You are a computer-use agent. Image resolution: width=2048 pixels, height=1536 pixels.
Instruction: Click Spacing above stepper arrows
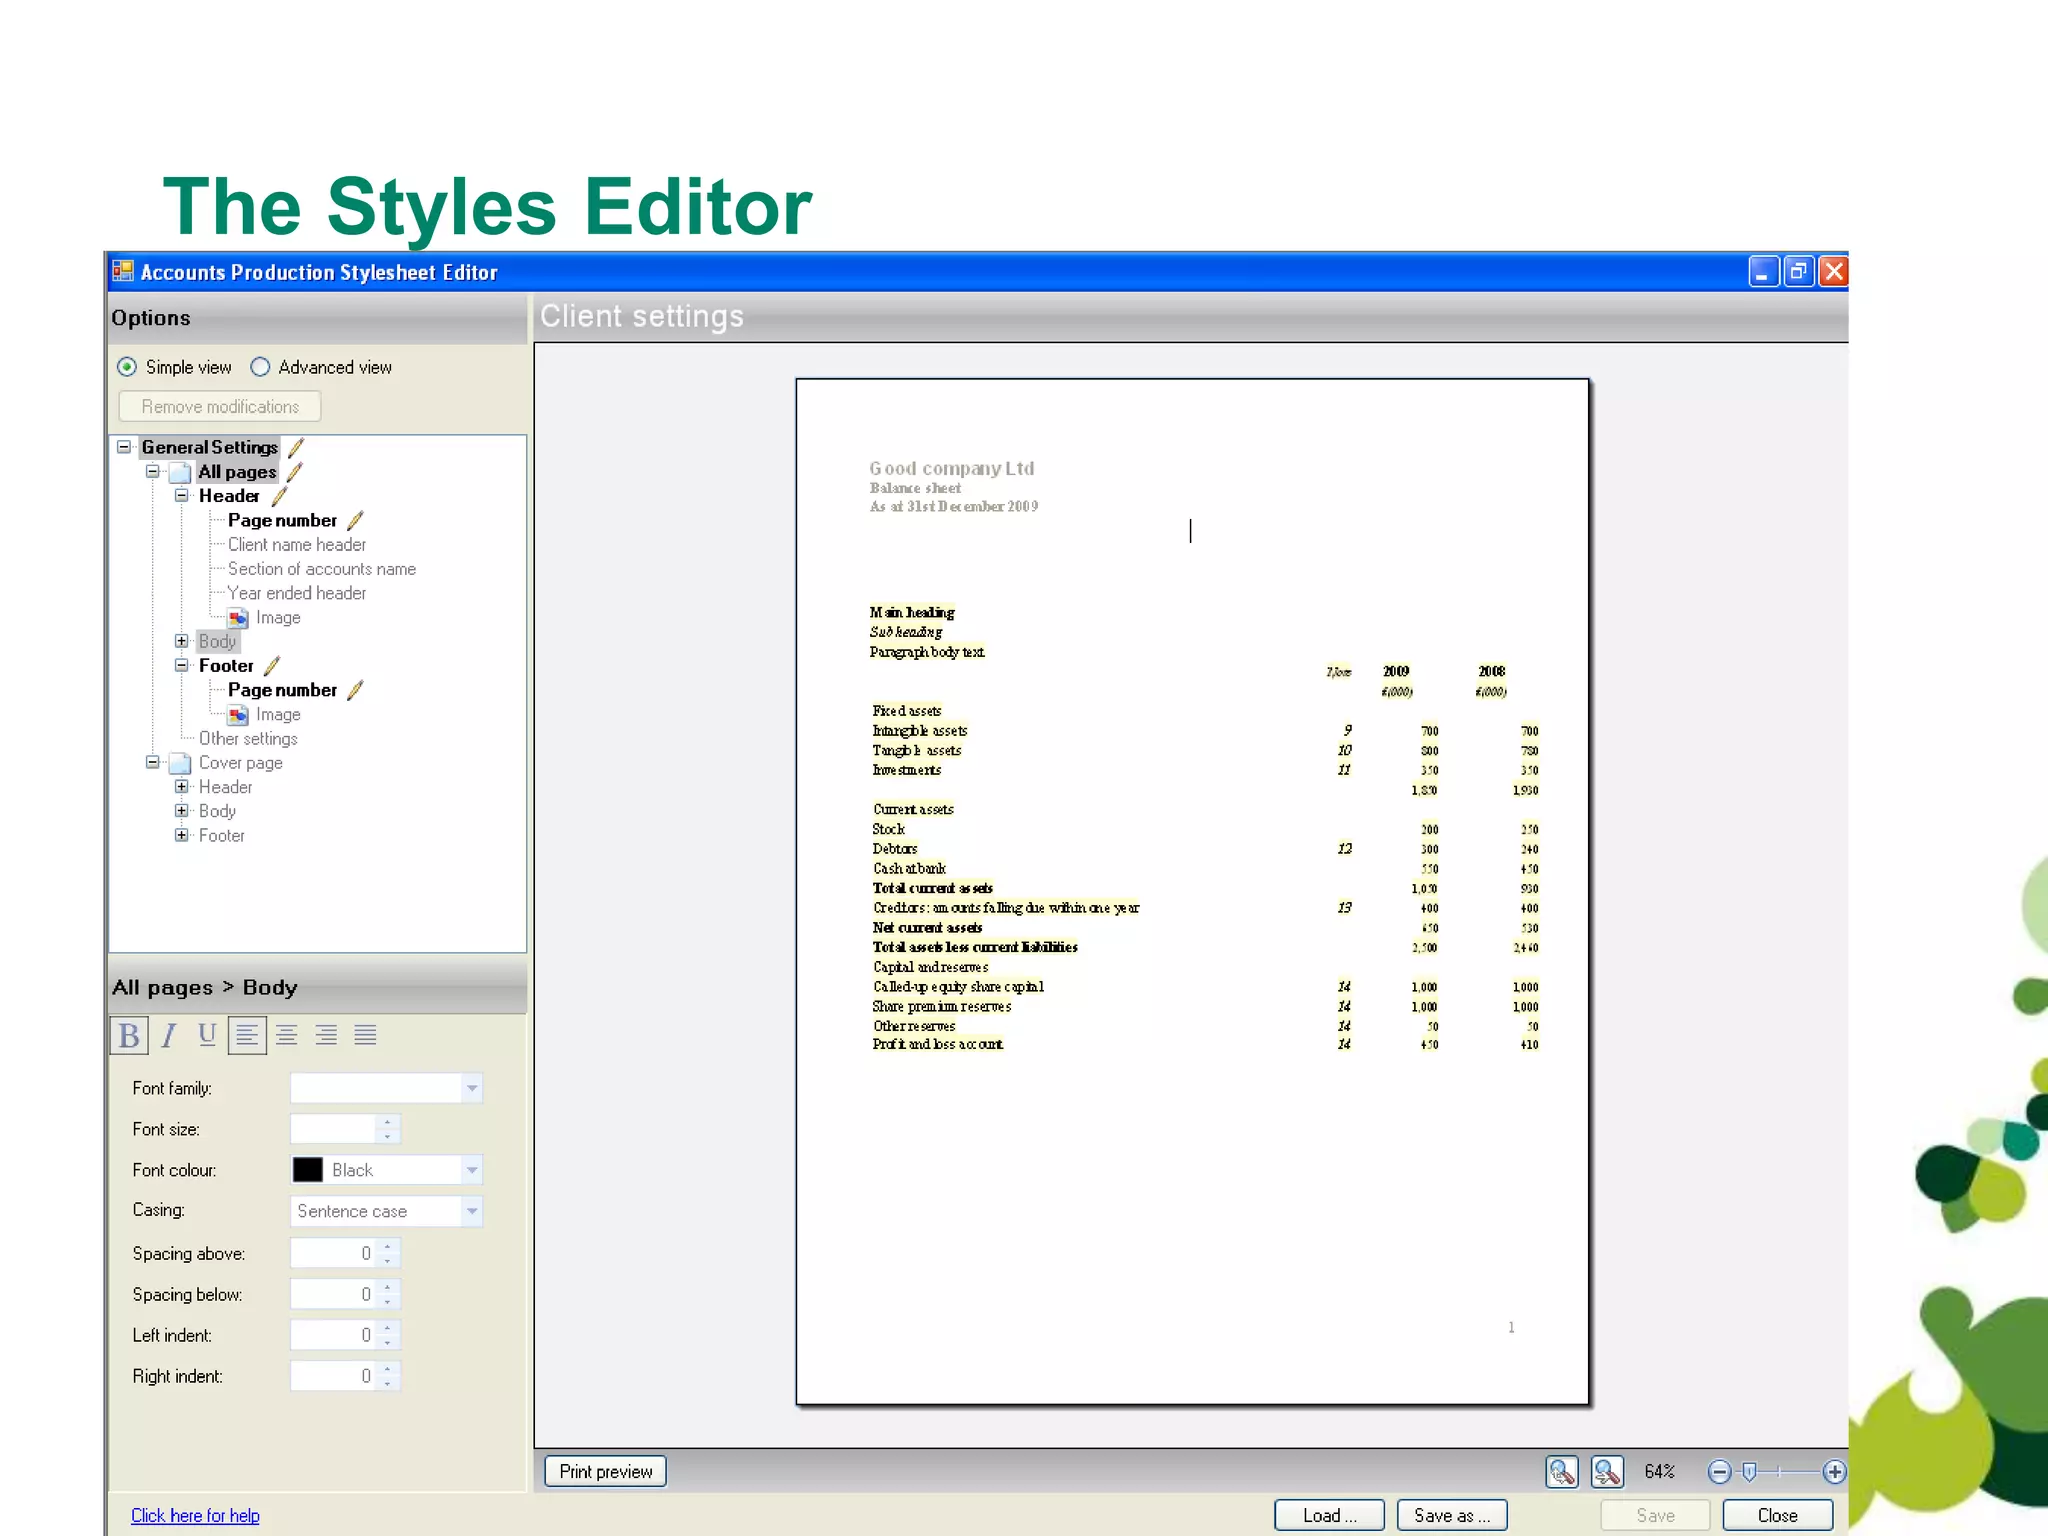(388, 1253)
